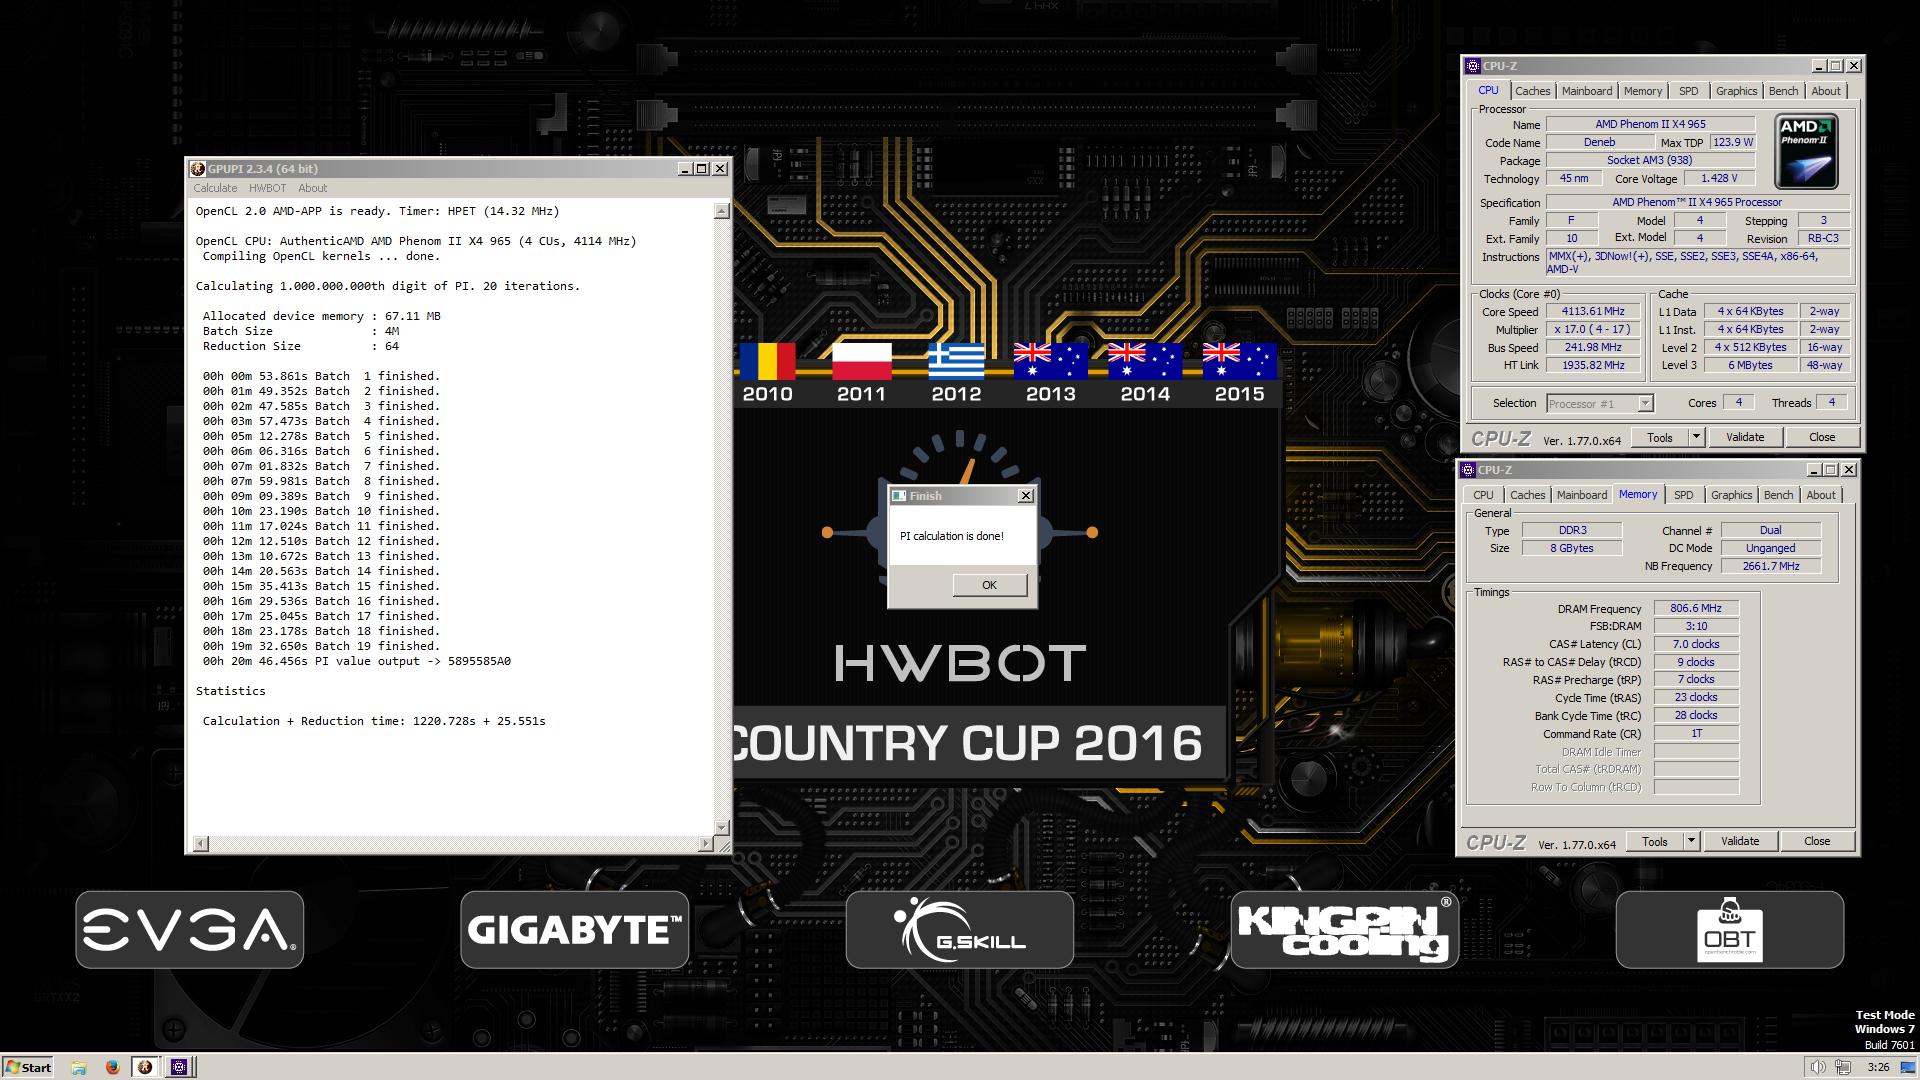
Task: Click the GPUPI title bar icon
Action: (198, 169)
